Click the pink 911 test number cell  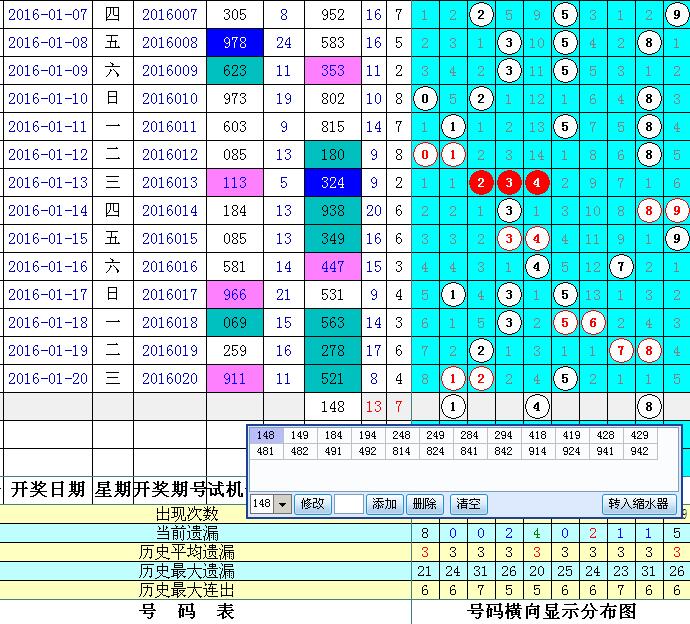[x=235, y=378]
